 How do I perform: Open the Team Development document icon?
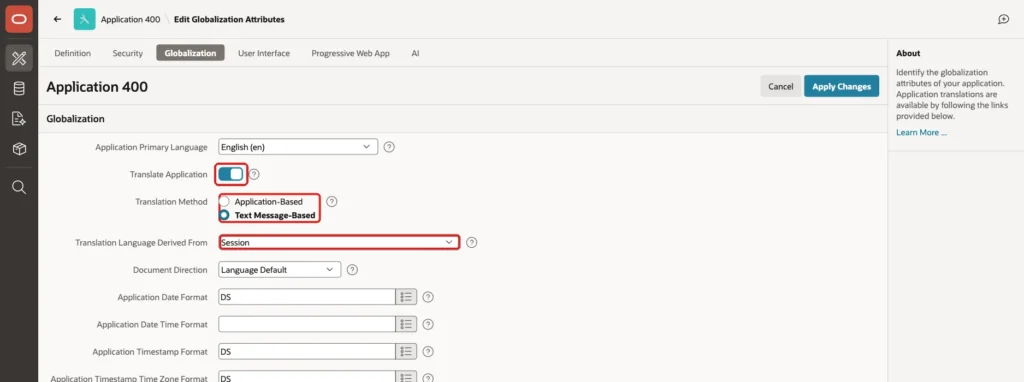tap(19, 119)
